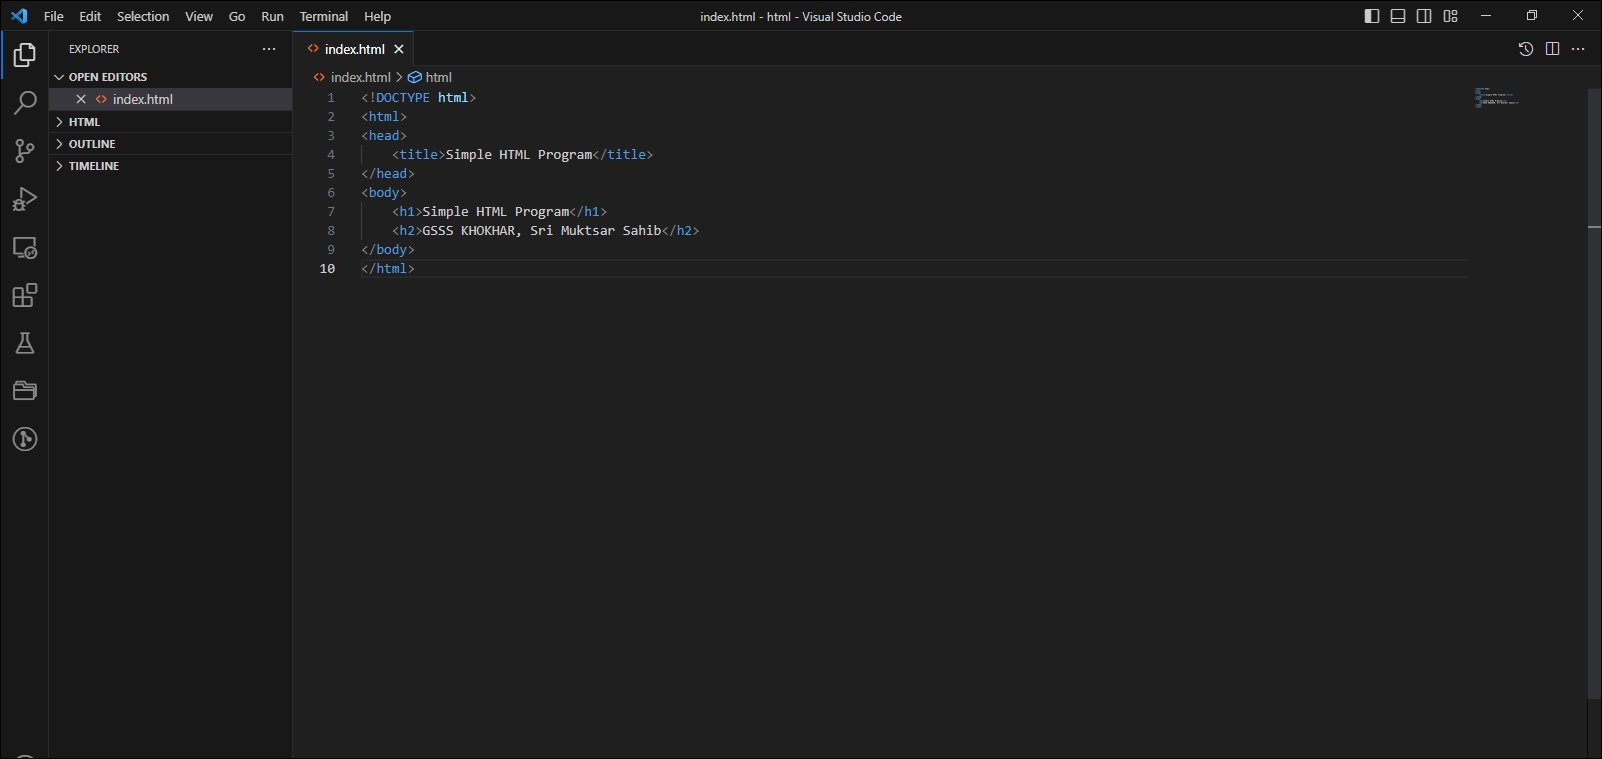Toggle the primary side bar layout button
The image size is (1602, 759).
(1372, 16)
